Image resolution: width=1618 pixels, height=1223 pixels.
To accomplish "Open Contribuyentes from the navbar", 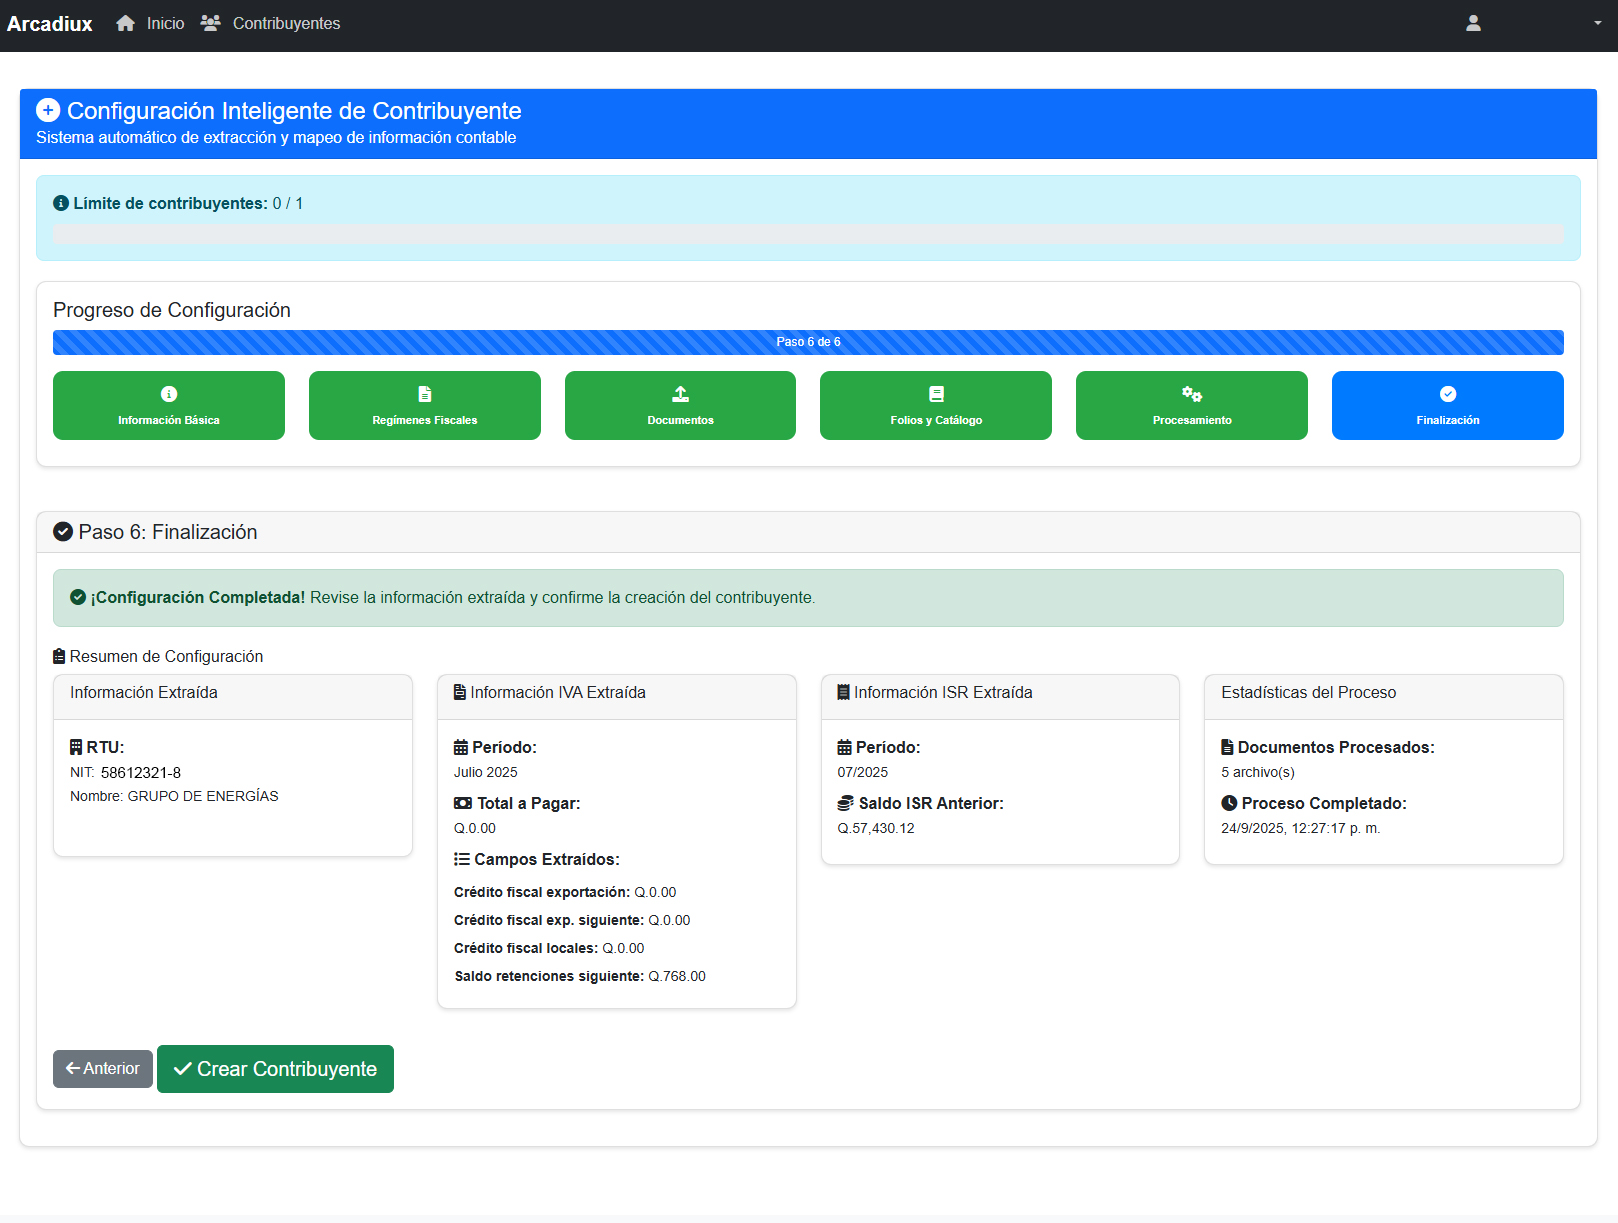I will (x=285, y=22).
